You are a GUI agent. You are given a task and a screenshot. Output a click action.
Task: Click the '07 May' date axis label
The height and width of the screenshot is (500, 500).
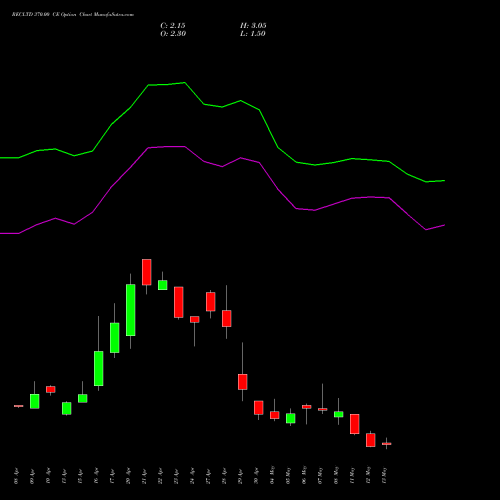321,475
